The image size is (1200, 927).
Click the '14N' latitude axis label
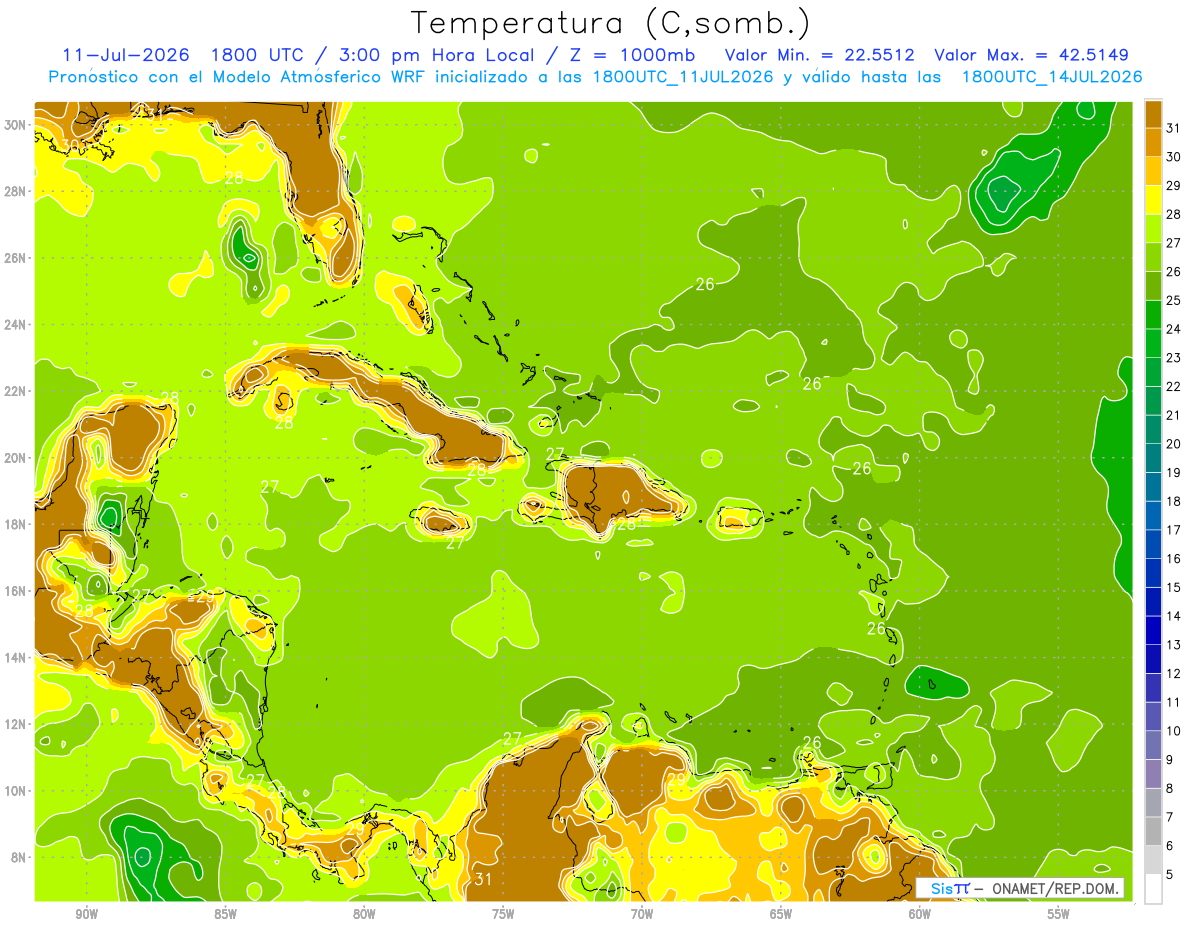pos(16,658)
